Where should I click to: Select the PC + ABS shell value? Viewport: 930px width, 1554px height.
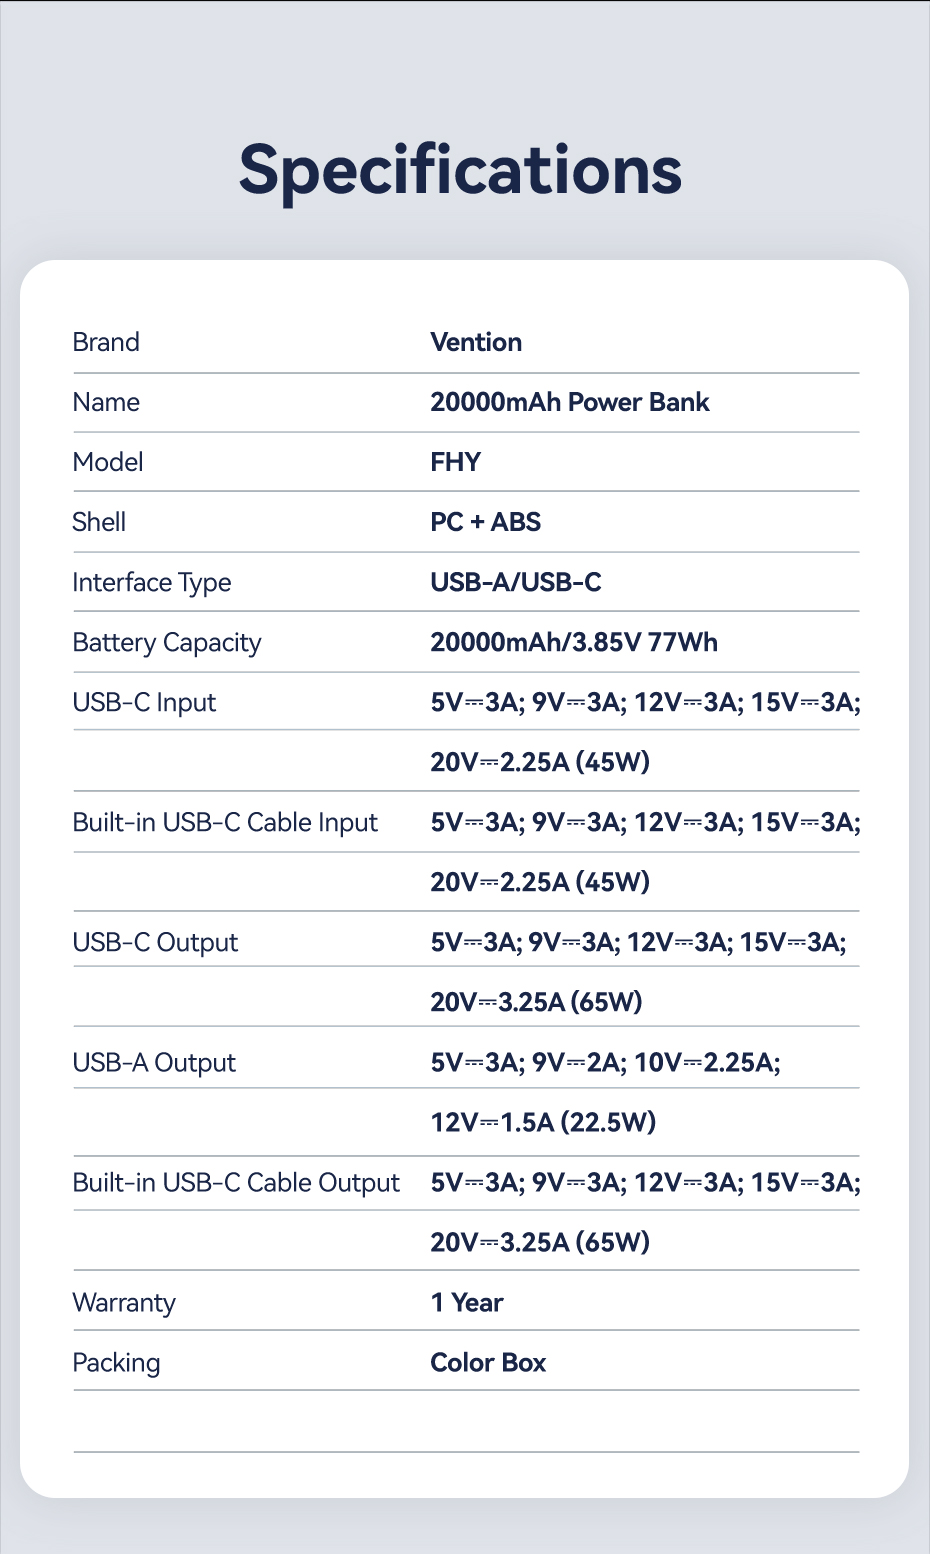[x=485, y=522]
